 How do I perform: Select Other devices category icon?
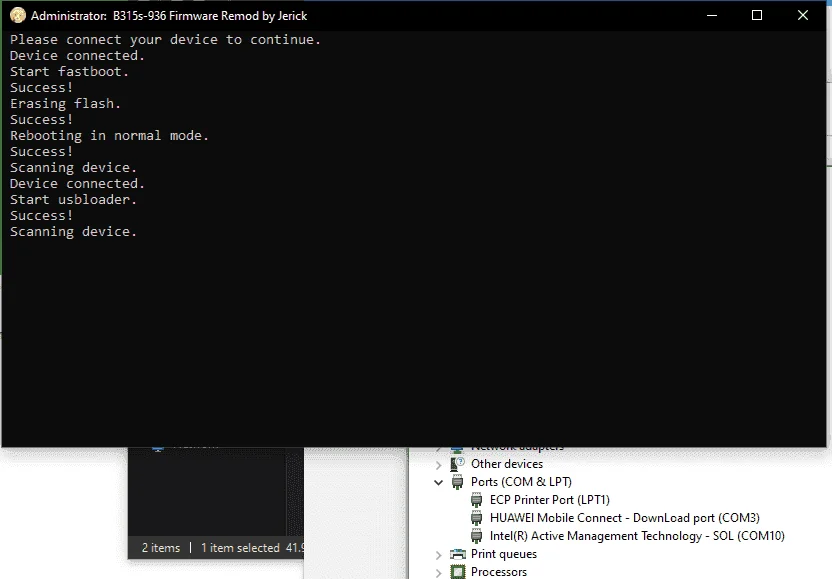pyautogui.click(x=457, y=464)
